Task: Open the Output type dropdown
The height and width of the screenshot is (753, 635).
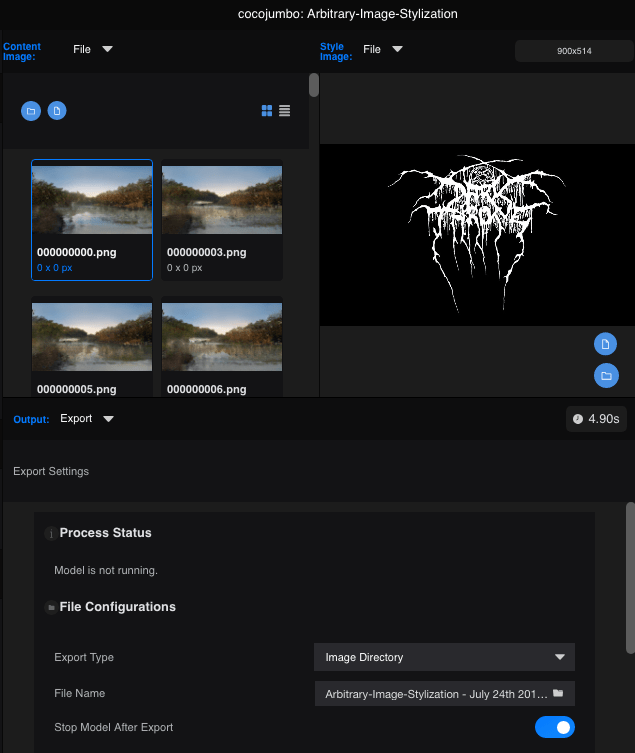Action: (88, 419)
